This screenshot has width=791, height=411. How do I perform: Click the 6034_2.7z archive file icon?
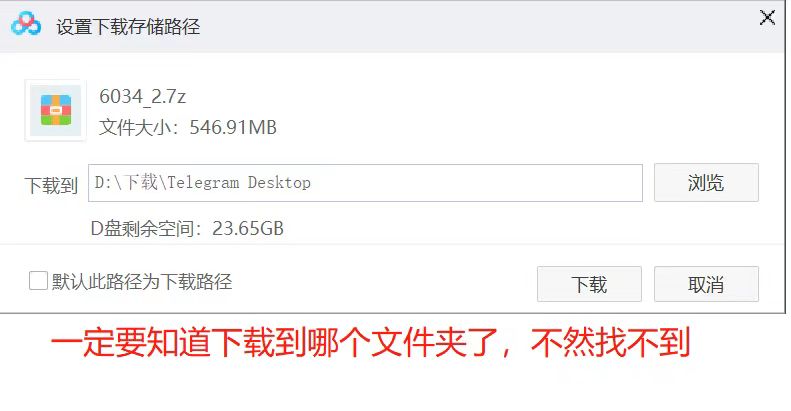55,110
